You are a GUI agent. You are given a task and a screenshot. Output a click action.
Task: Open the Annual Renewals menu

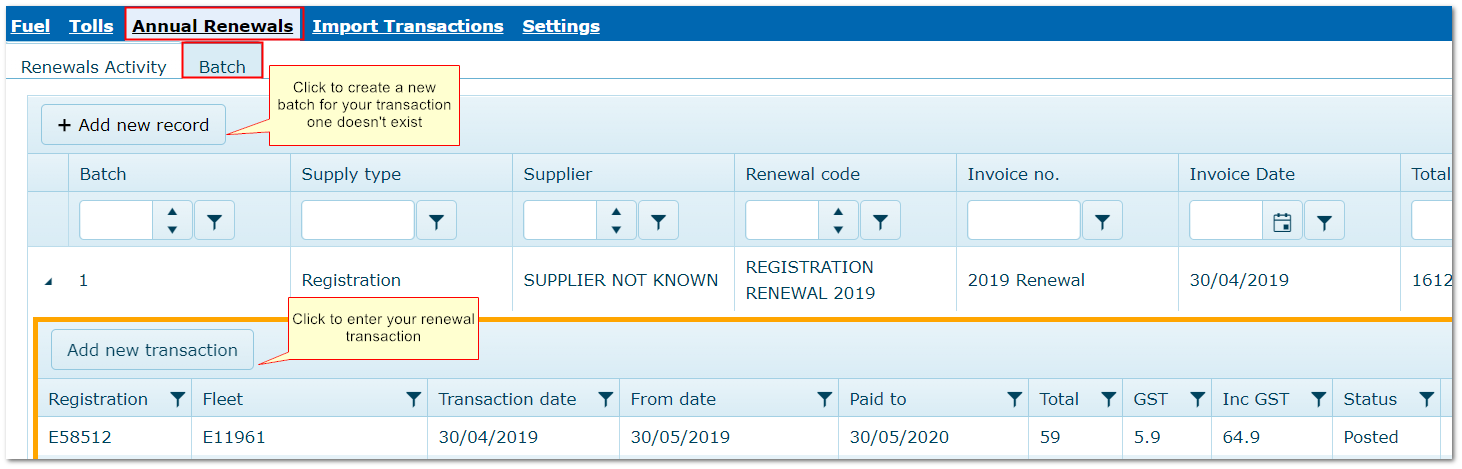tap(212, 26)
